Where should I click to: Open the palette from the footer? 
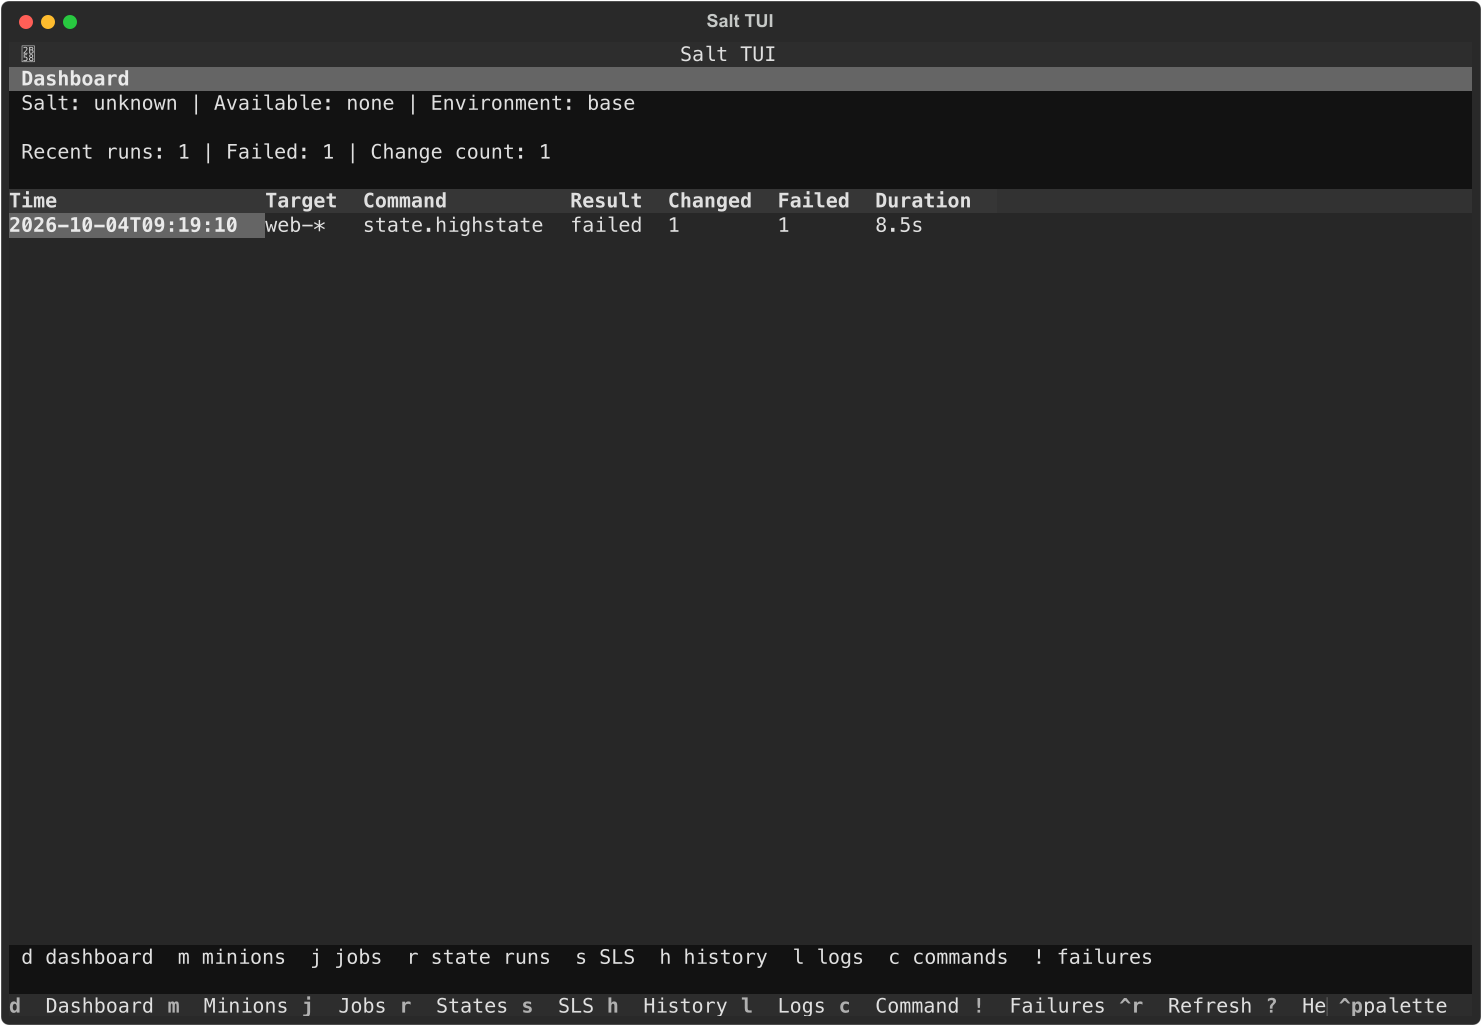click(1393, 1006)
